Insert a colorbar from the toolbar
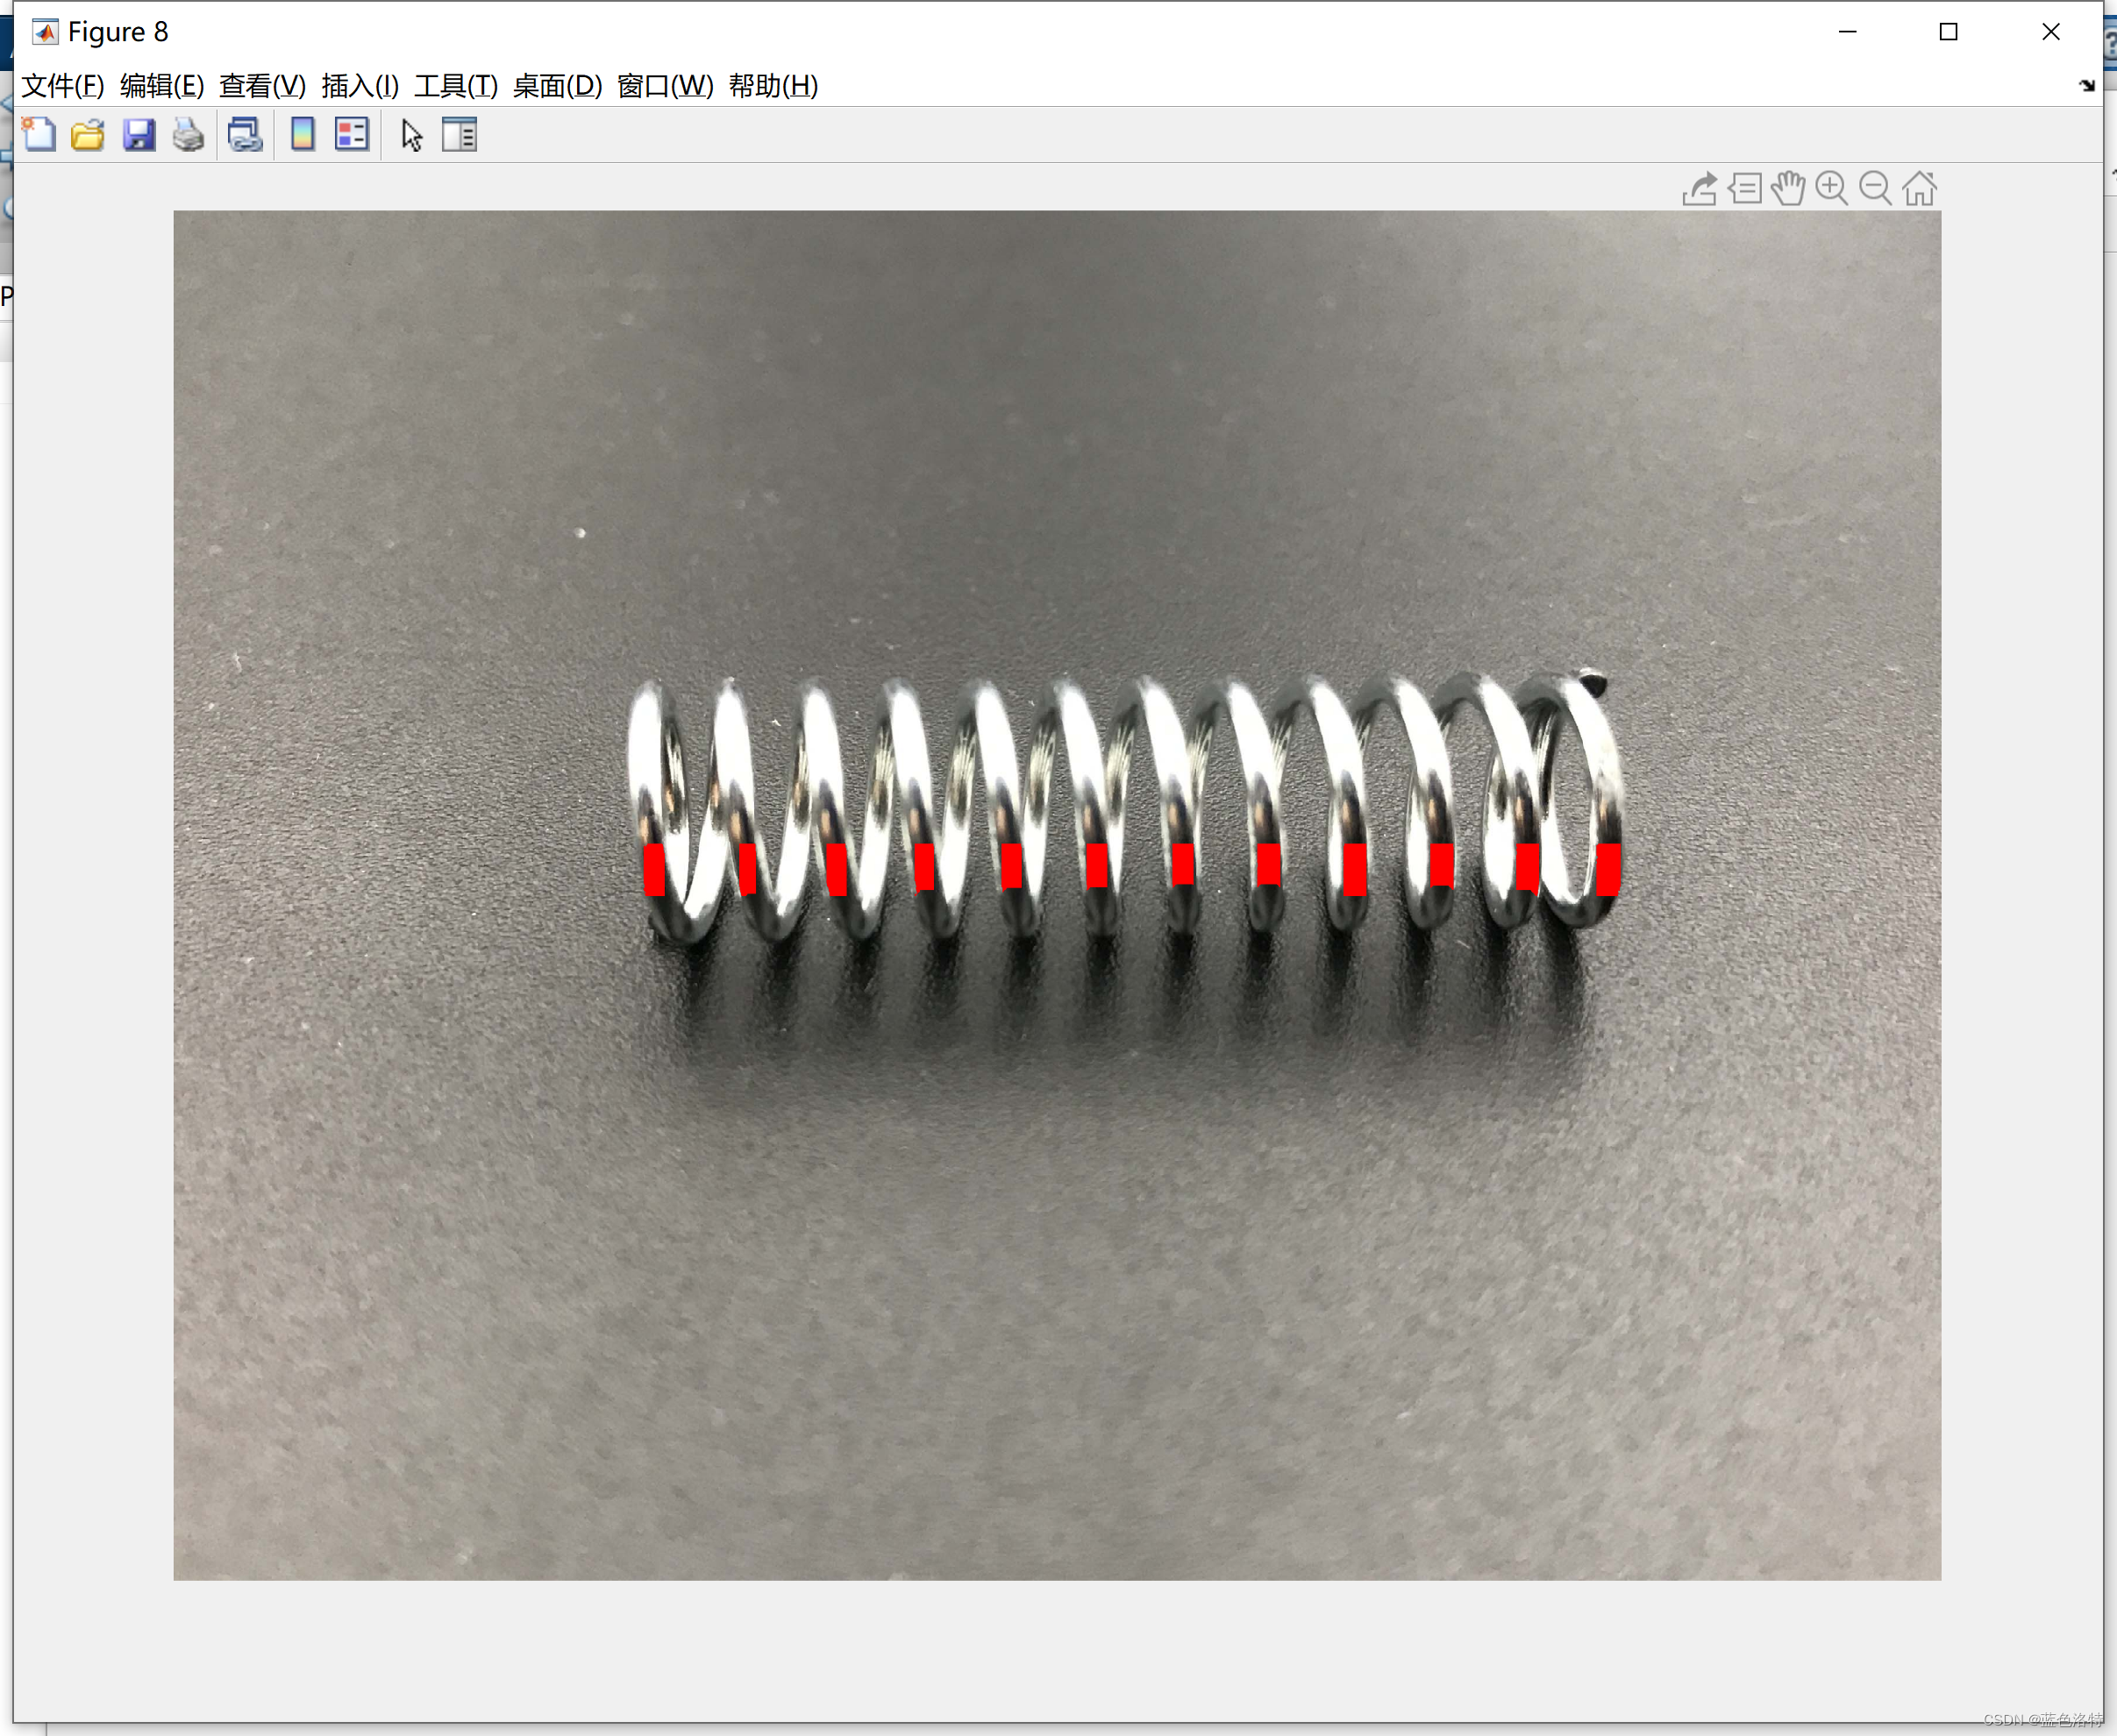 pos(302,134)
